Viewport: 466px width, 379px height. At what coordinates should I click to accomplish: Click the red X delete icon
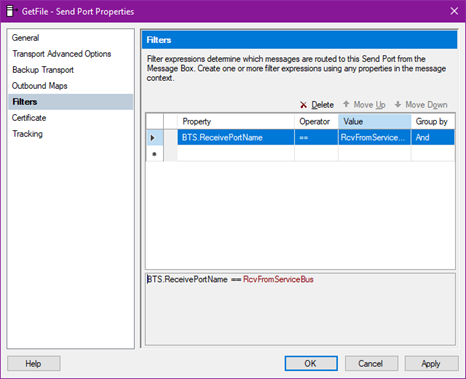click(303, 105)
